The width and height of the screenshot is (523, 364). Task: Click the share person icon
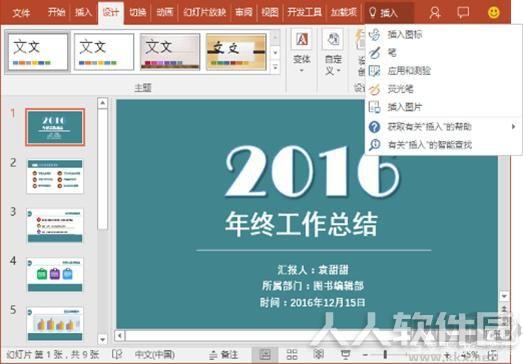pos(435,13)
